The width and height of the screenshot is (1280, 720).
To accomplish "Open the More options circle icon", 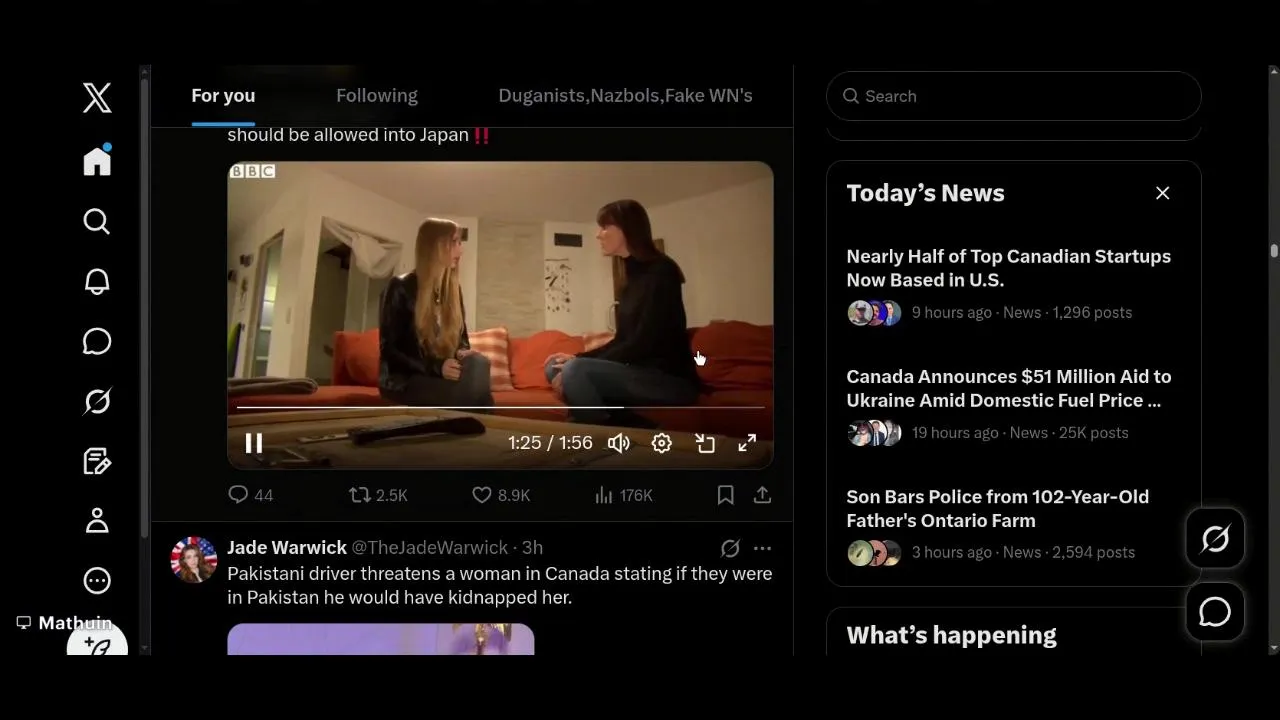I will [97, 580].
